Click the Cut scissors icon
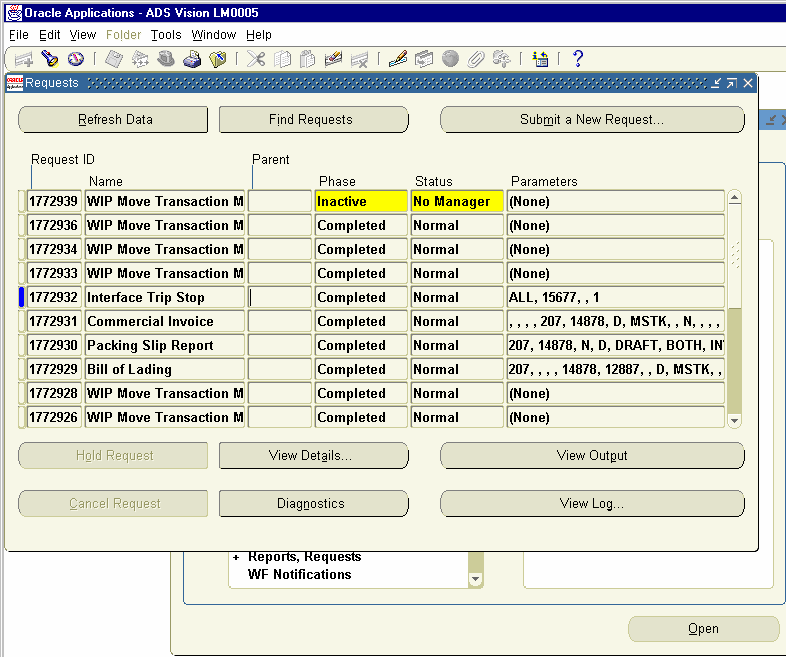 pos(256,59)
